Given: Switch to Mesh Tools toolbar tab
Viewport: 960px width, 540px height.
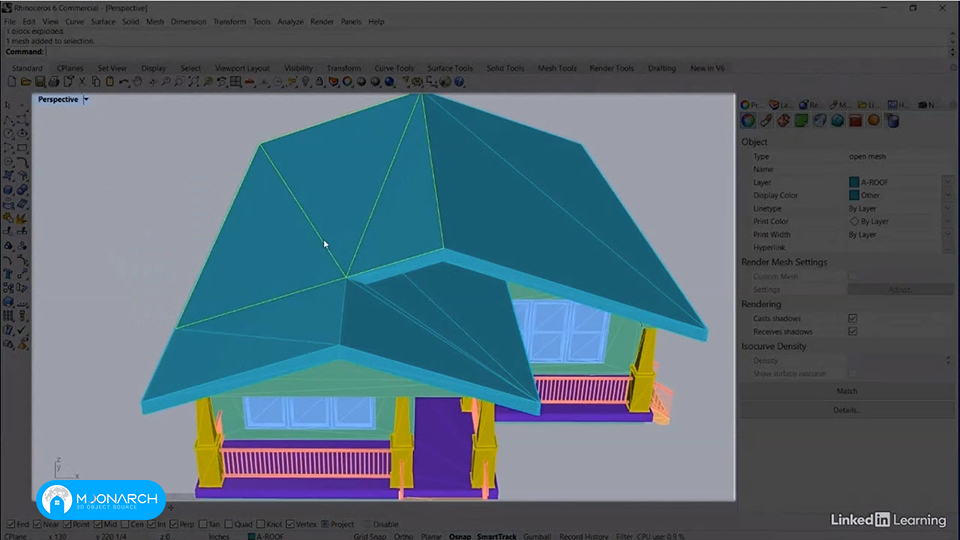Looking at the screenshot, I should pyautogui.click(x=557, y=68).
